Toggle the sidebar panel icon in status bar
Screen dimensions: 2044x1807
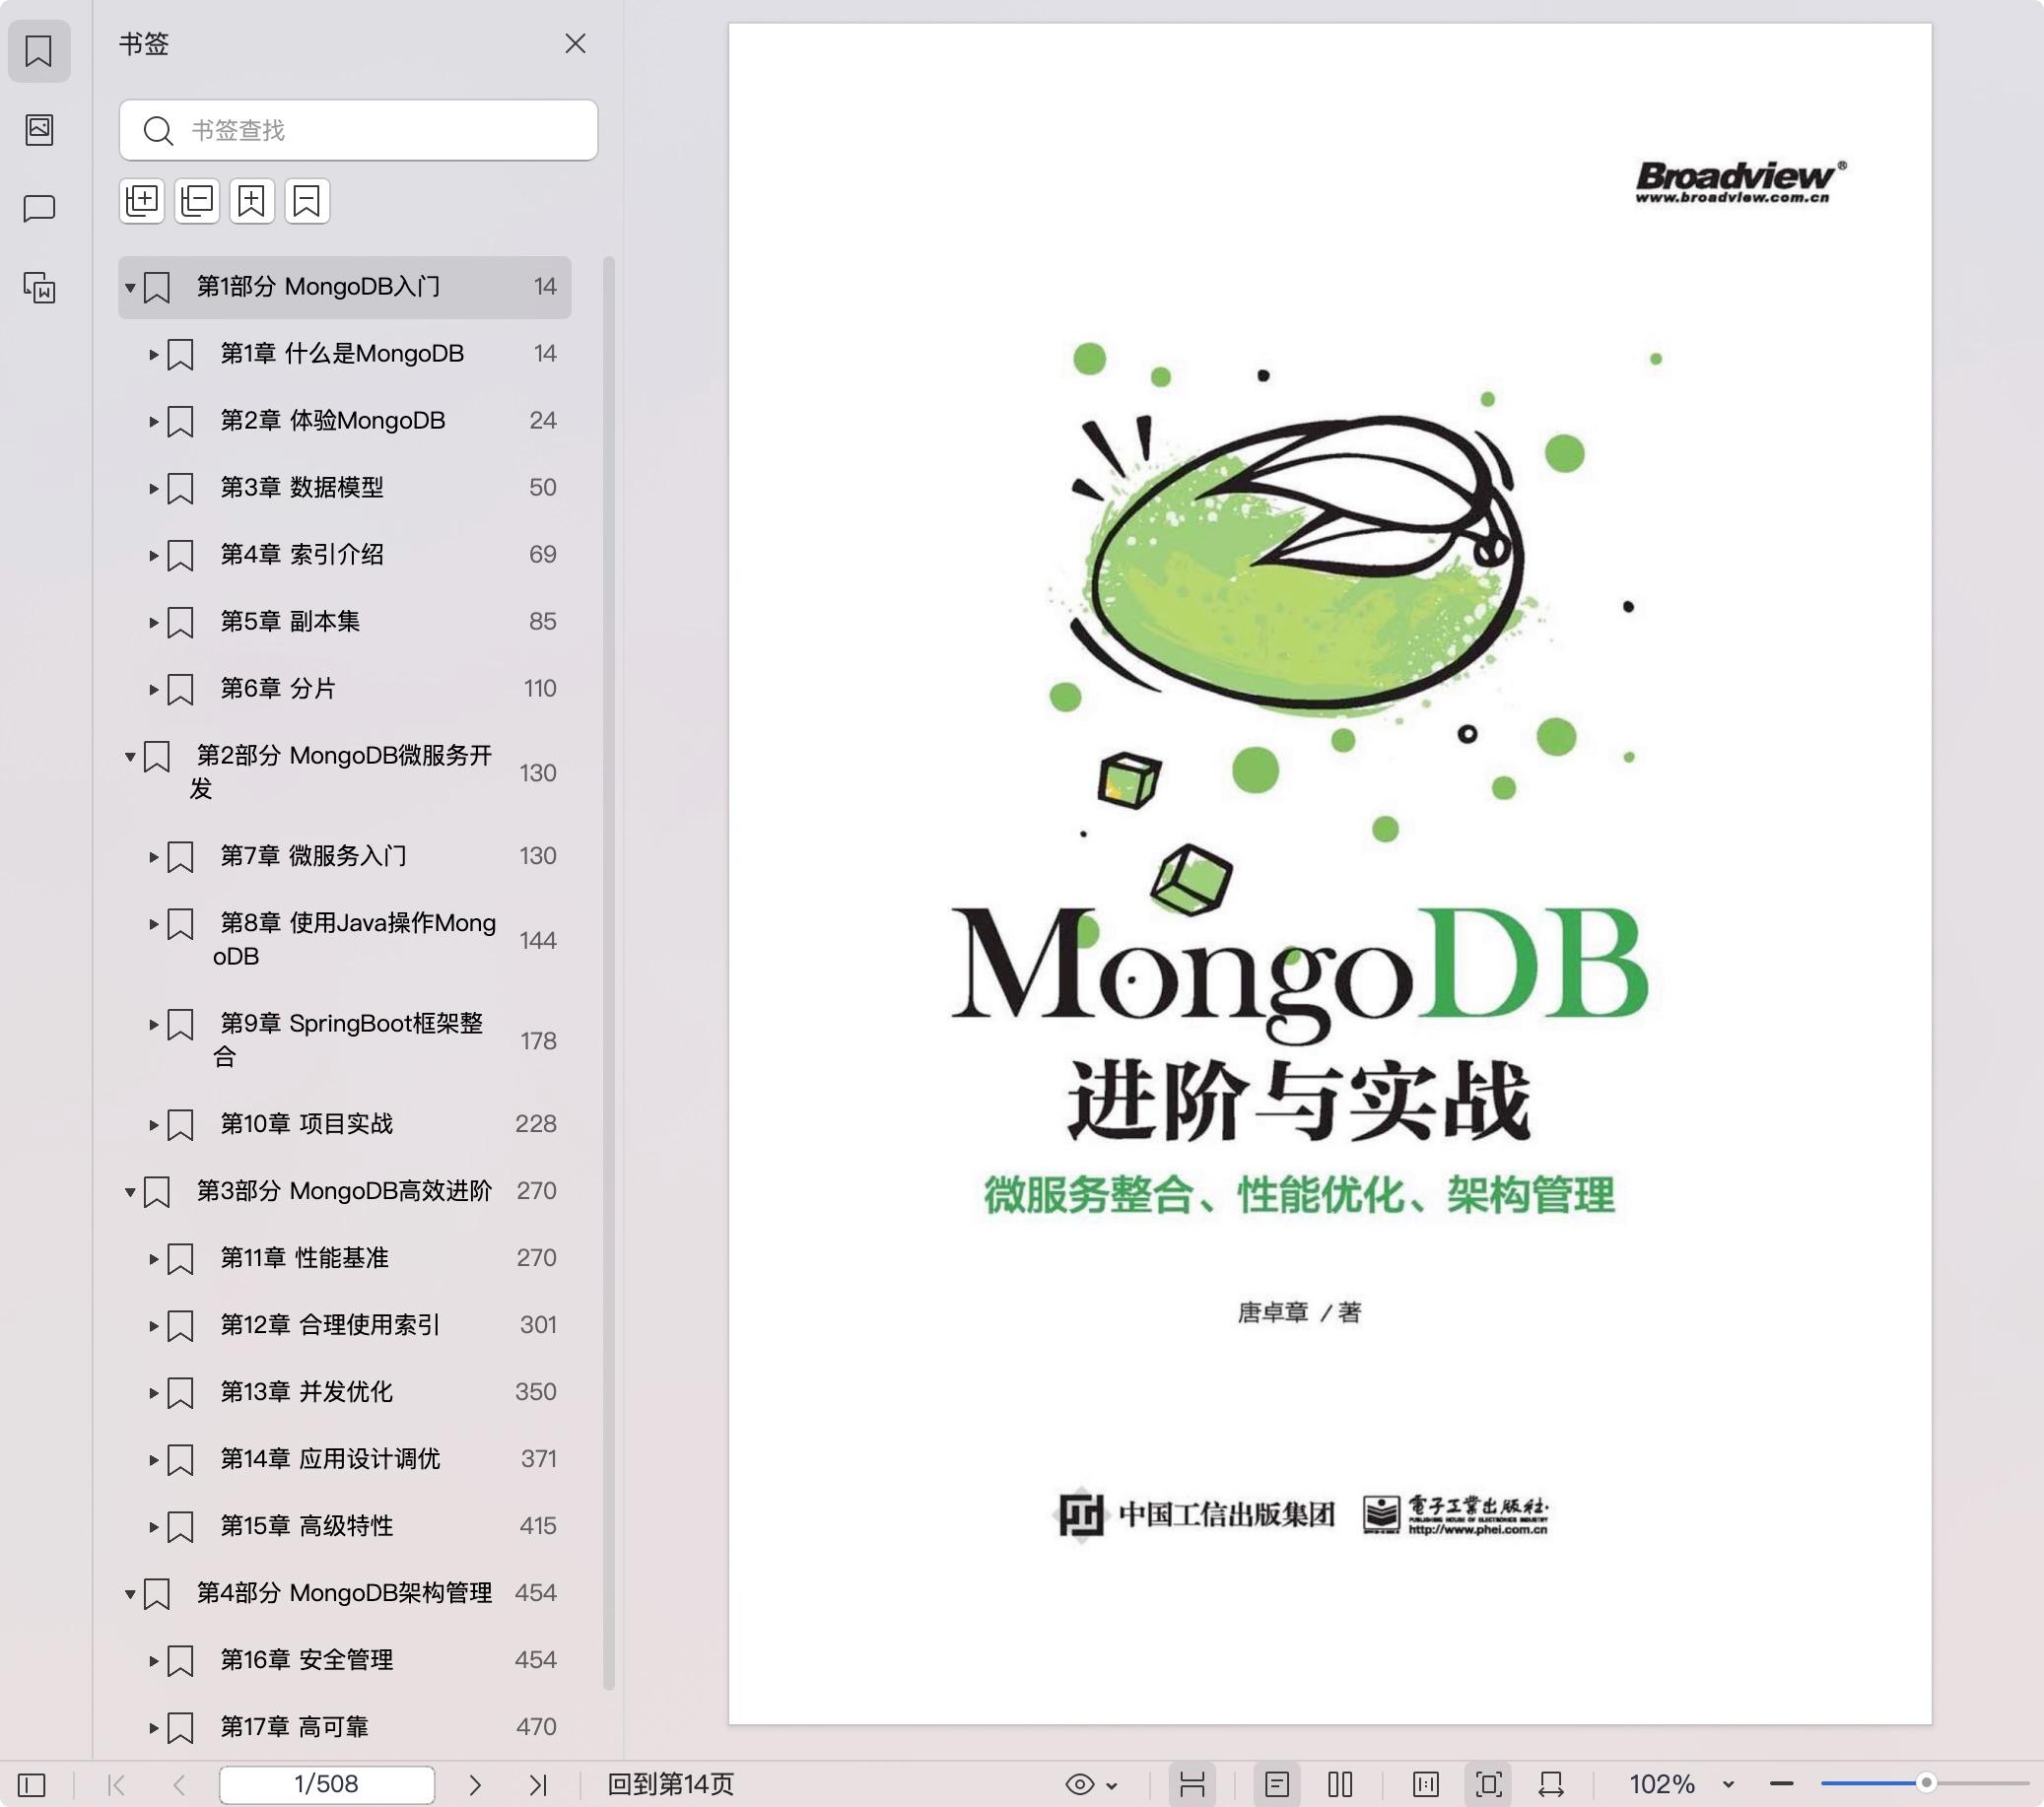pos(32,1784)
